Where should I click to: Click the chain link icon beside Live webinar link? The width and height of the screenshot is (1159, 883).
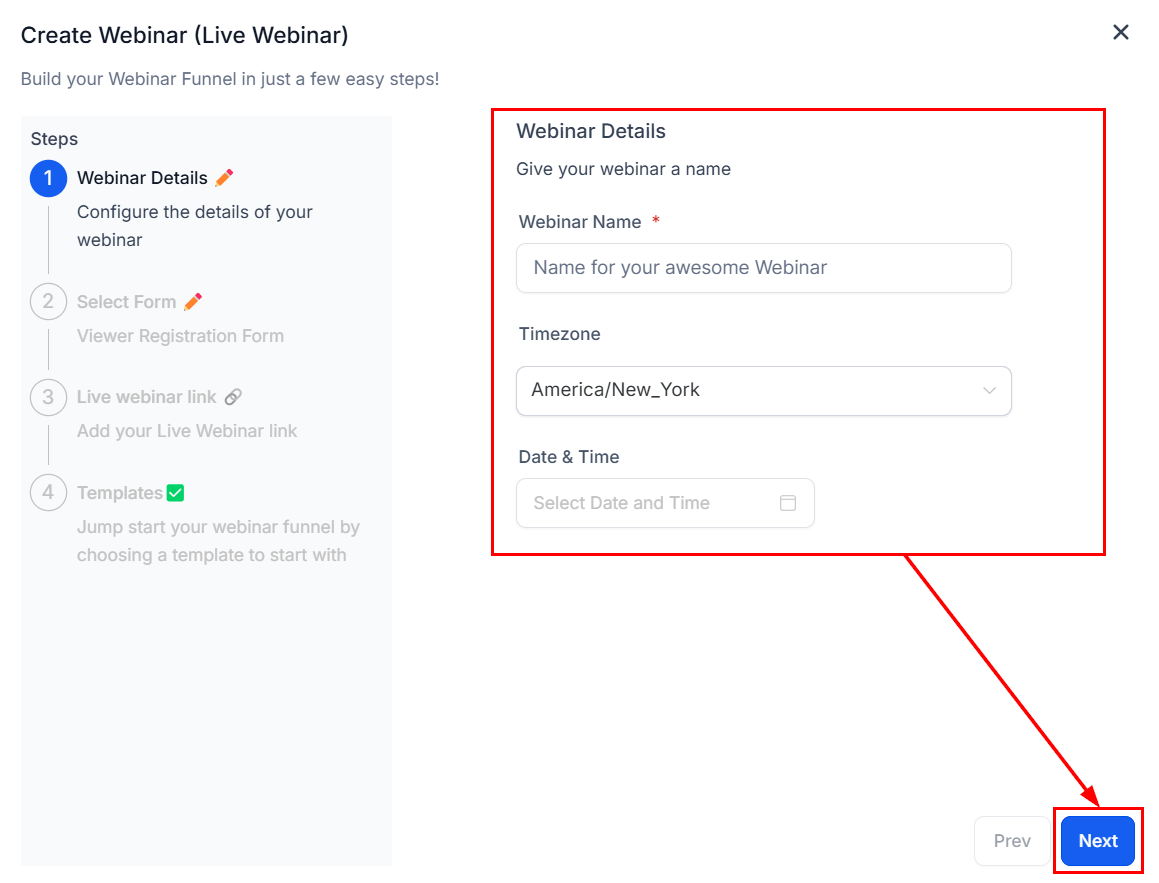[233, 397]
